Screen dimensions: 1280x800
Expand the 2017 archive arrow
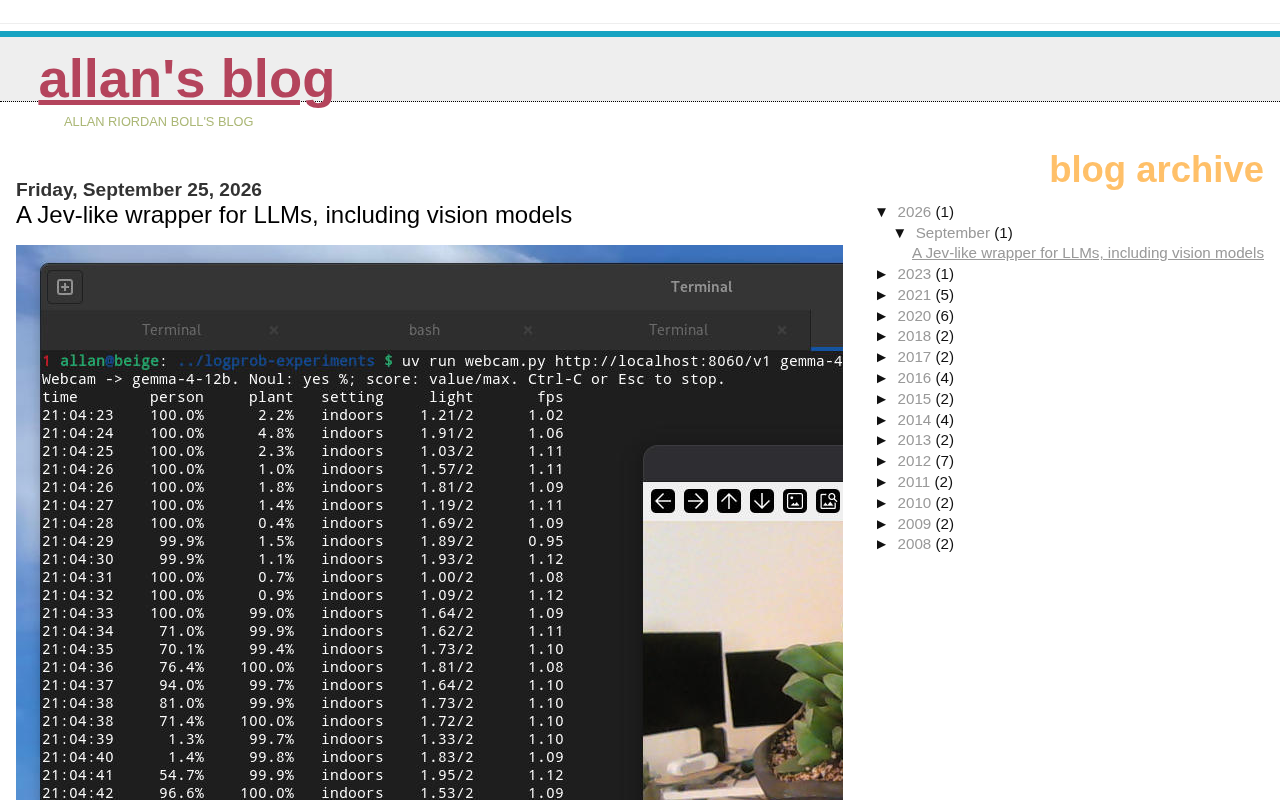pyautogui.click(x=882, y=357)
